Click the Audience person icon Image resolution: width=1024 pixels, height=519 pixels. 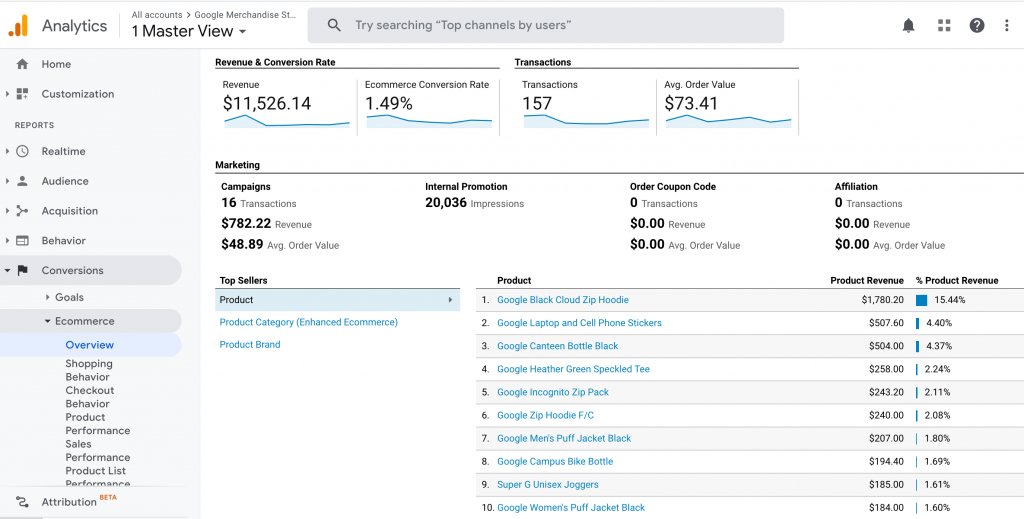(x=22, y=181)
